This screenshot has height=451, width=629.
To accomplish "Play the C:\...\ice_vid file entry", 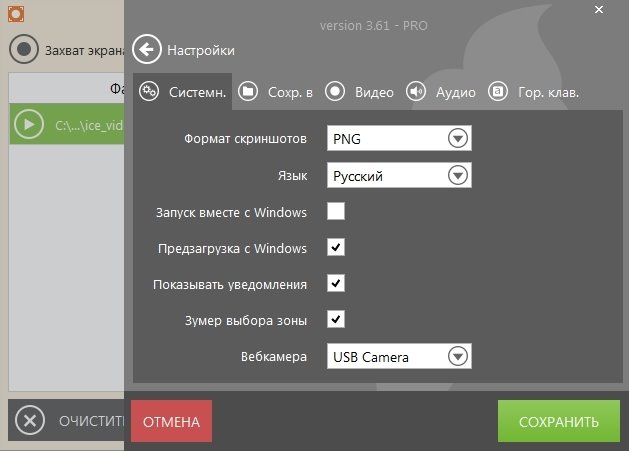I will click(x=29, y=124).
